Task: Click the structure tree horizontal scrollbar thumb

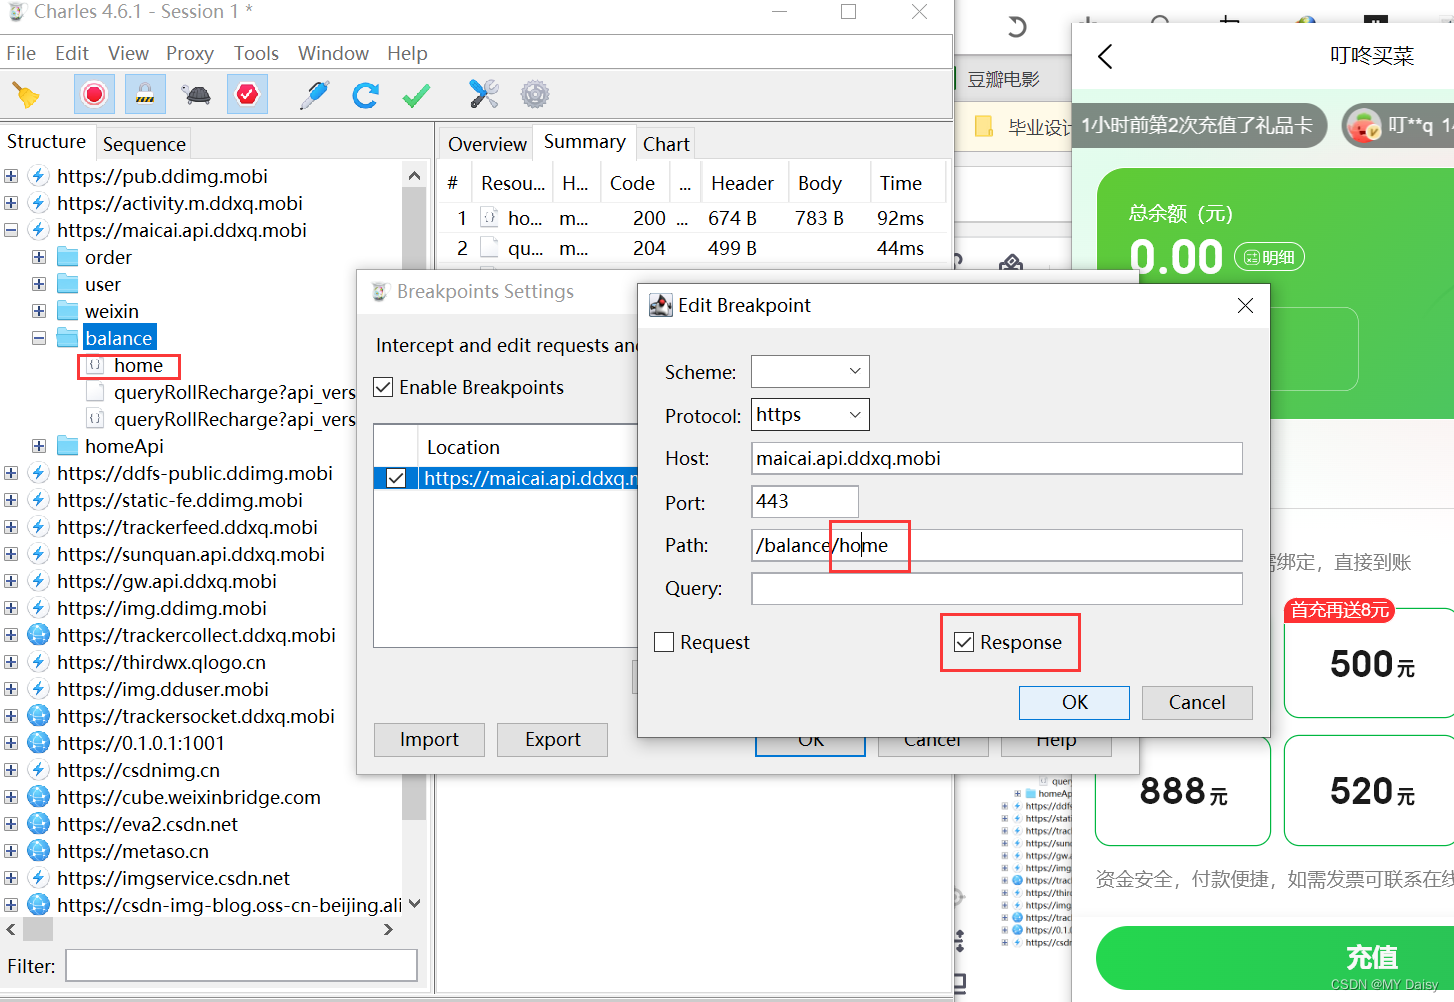Action: coord(38,929)
